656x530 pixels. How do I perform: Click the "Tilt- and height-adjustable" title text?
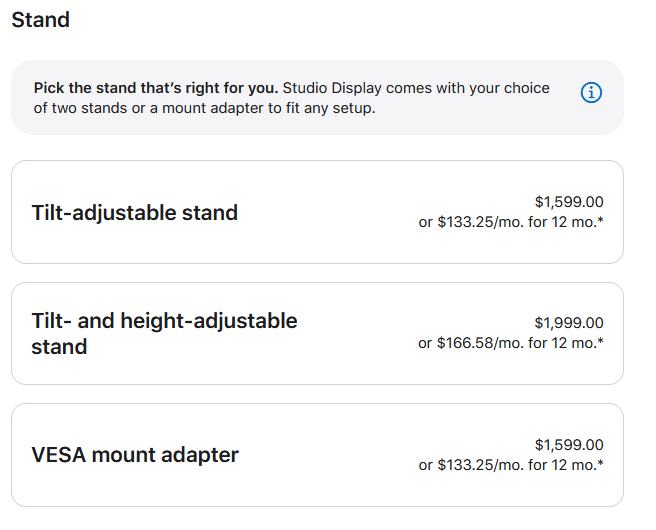(x=164, y=321)
